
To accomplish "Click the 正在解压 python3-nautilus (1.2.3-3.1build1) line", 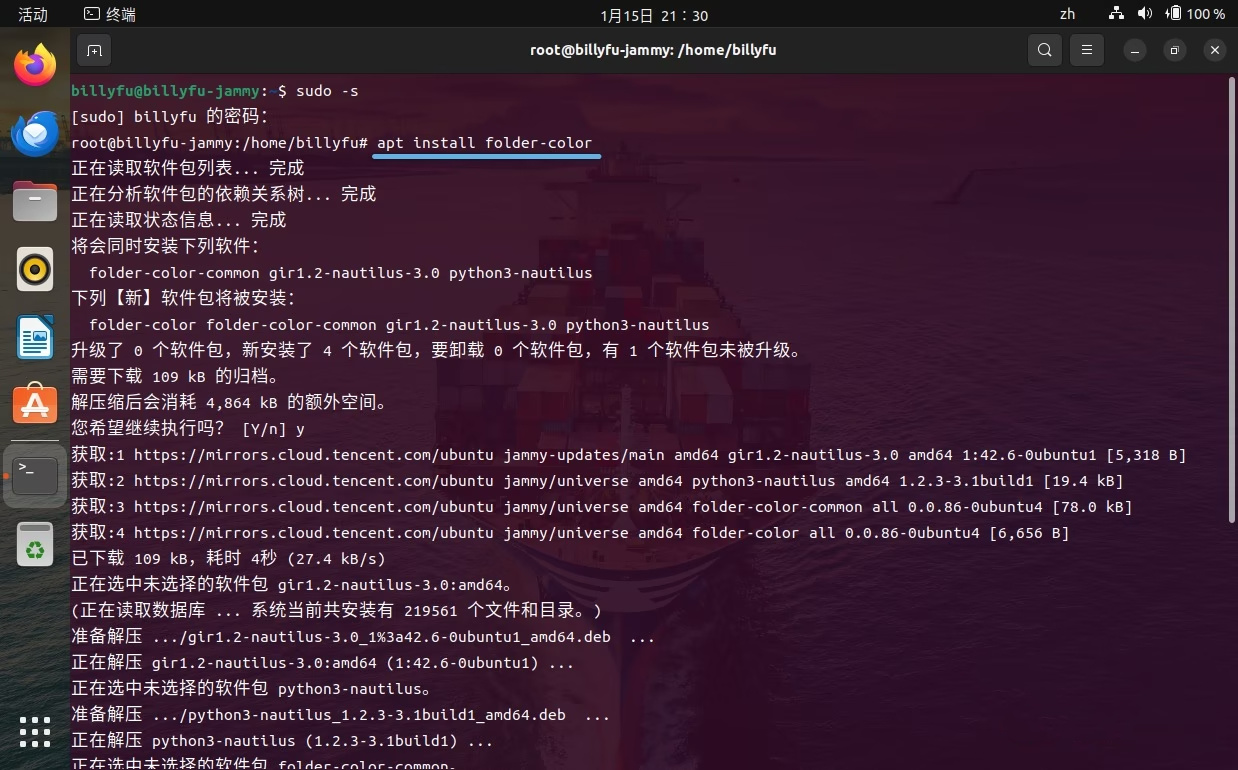I will (x=282, y=741).
